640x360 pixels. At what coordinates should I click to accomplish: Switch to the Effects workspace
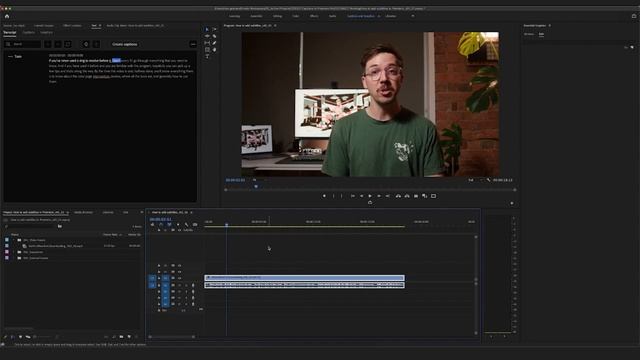pyautogui.click(x=314, y=16)
